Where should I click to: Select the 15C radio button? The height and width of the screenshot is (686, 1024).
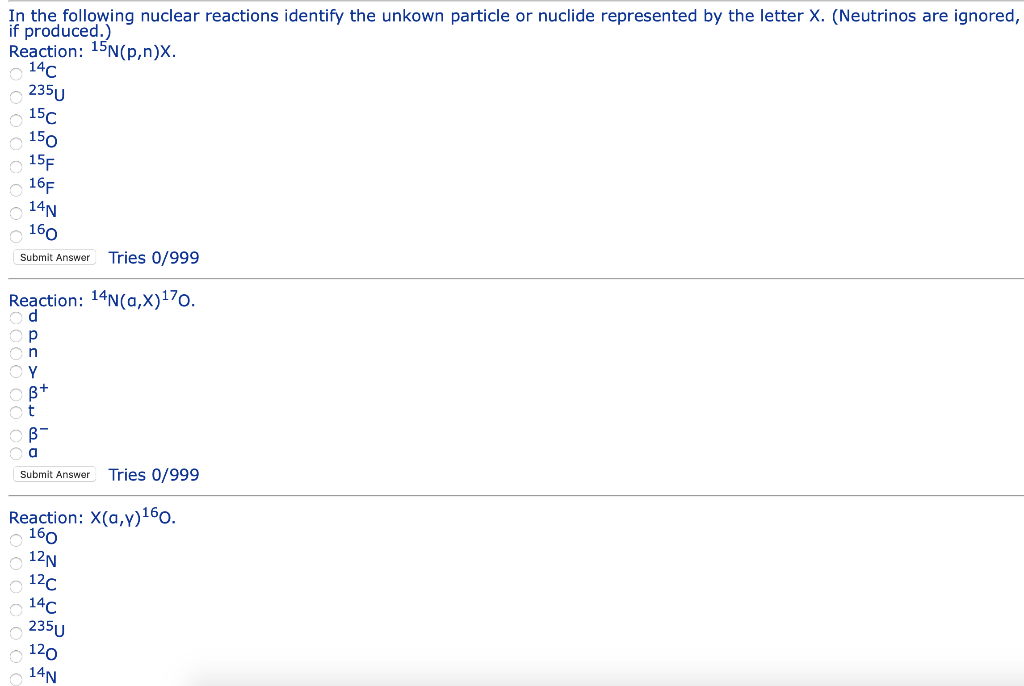coord(16,120)
